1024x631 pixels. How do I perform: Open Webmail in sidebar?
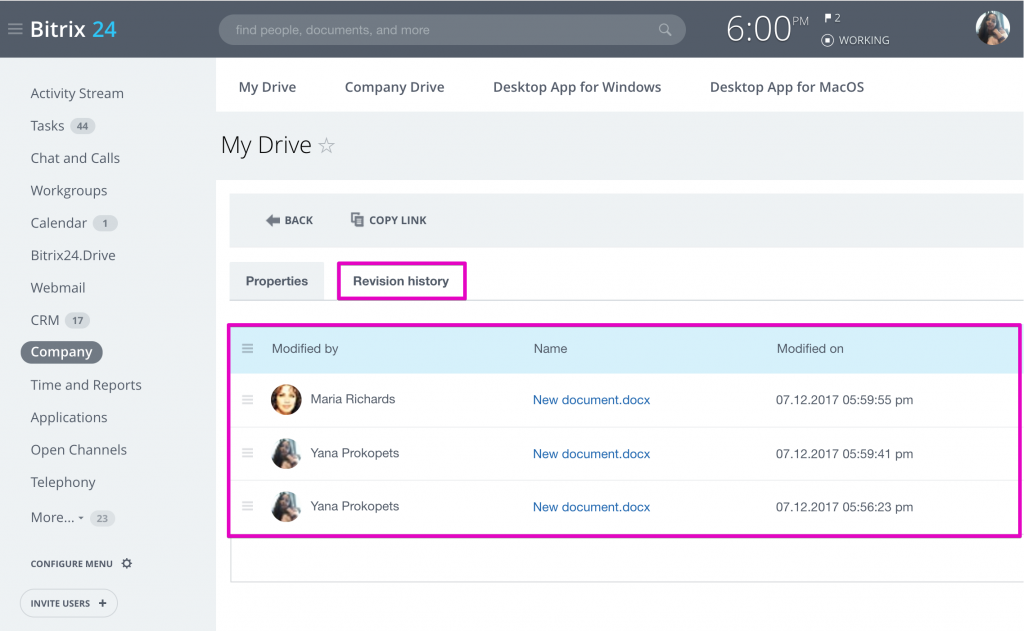(57, 287)
